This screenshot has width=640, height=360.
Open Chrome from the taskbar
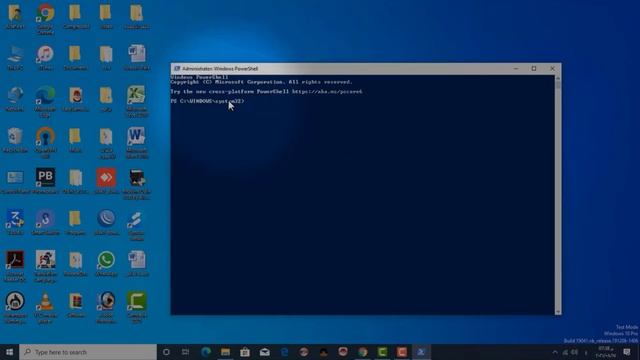pyautogui.click(x=362, y=352)
